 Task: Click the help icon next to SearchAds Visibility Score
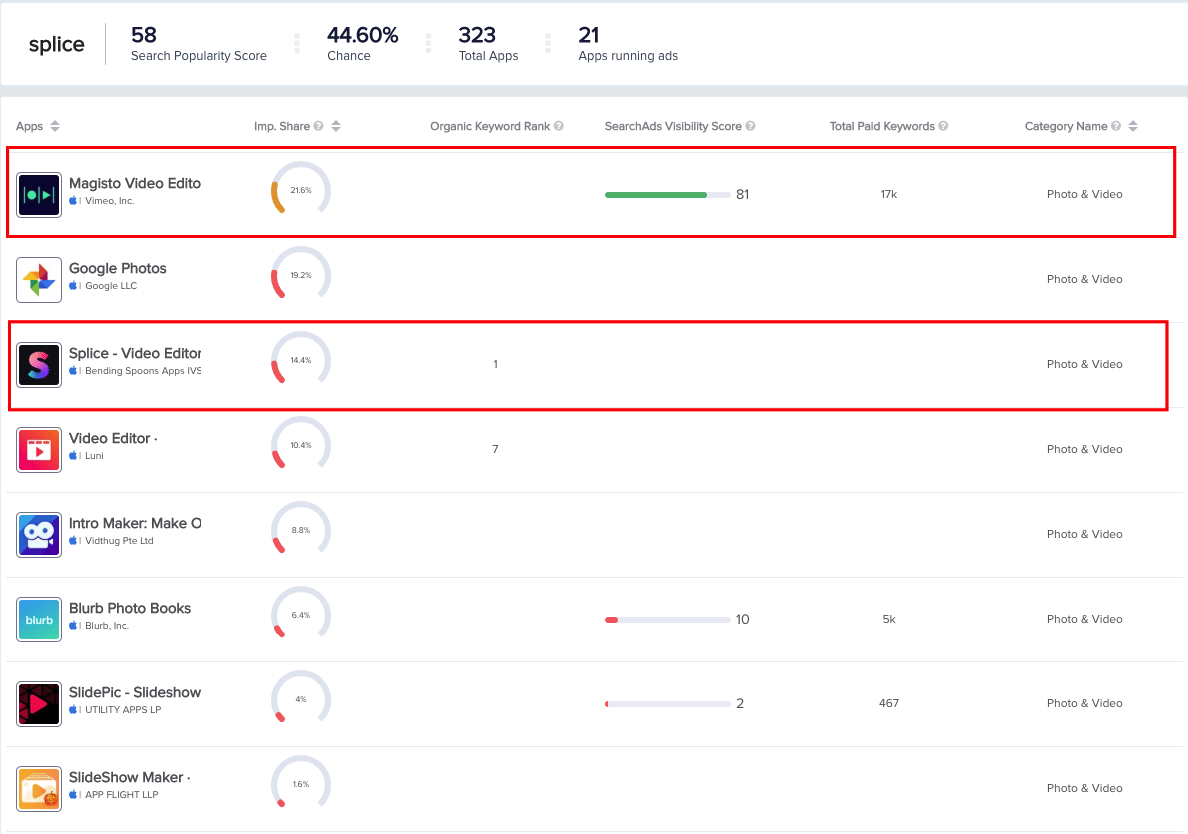750,126
